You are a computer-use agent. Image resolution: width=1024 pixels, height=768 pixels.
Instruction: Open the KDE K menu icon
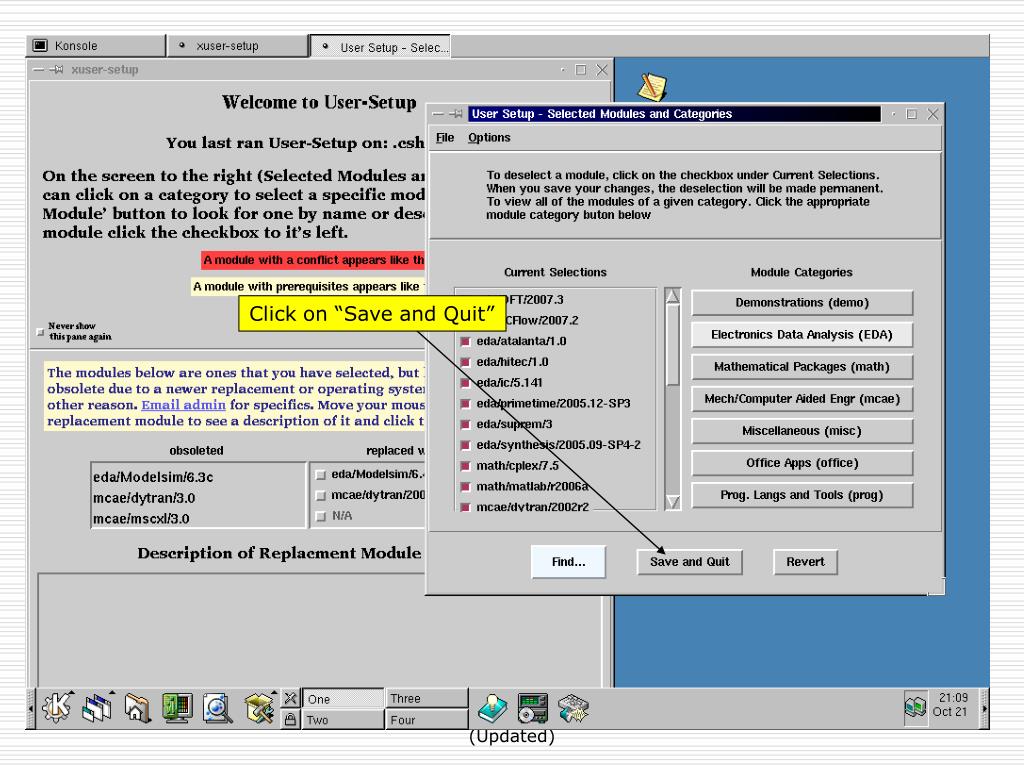point(57,708)
